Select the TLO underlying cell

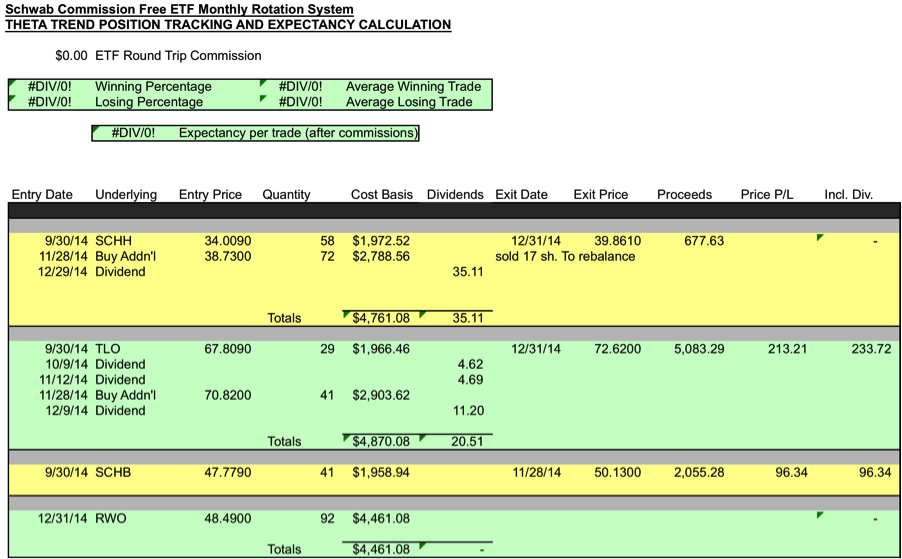(108, 349)
